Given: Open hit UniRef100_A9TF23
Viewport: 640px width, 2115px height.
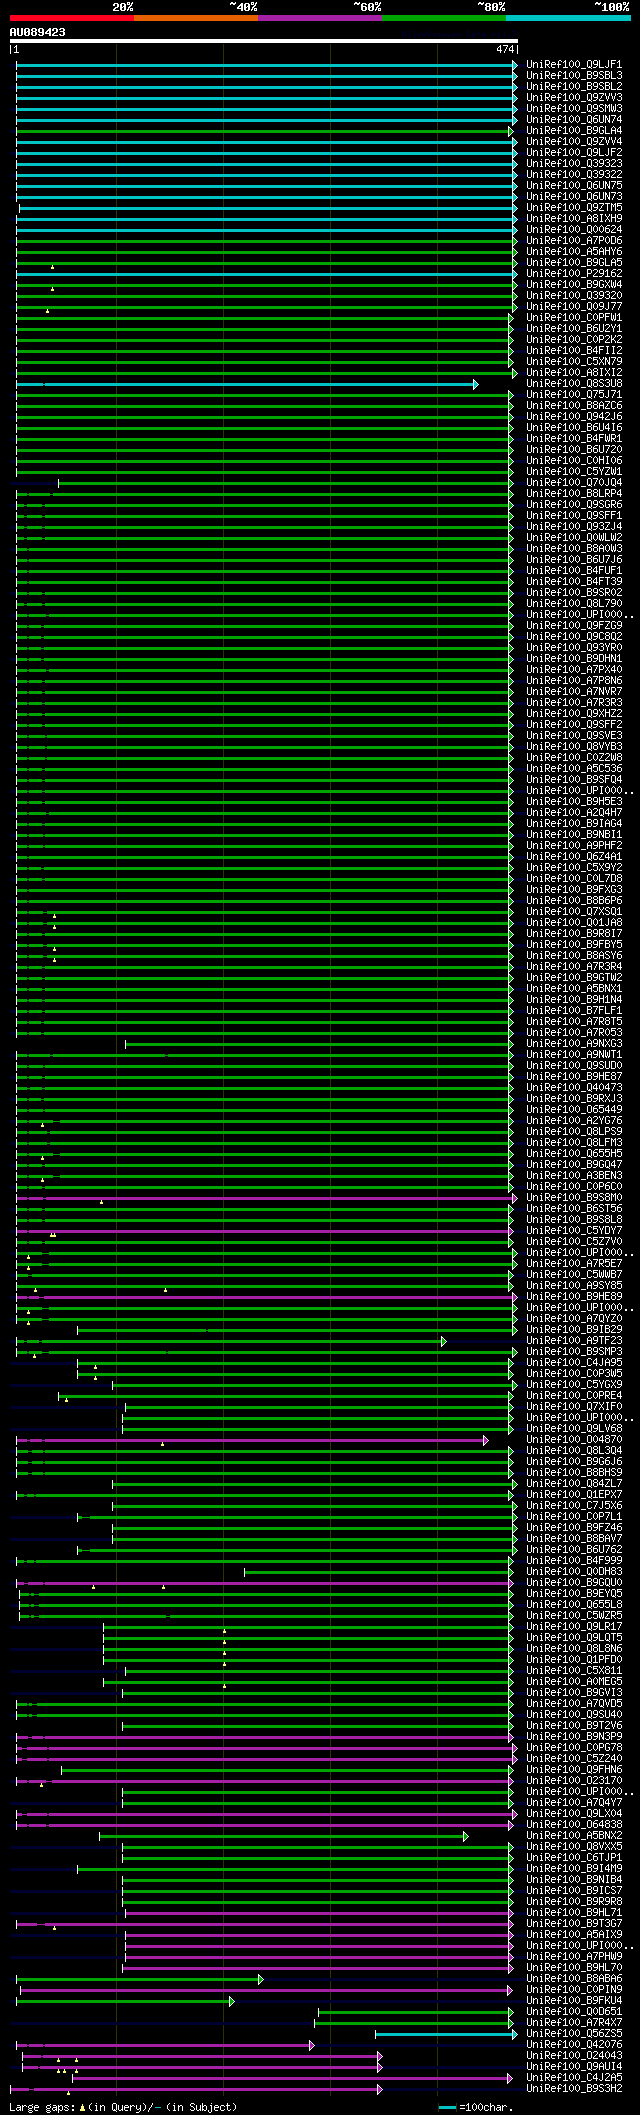Looking at the screenshot, I should (x=574, y=1341).
